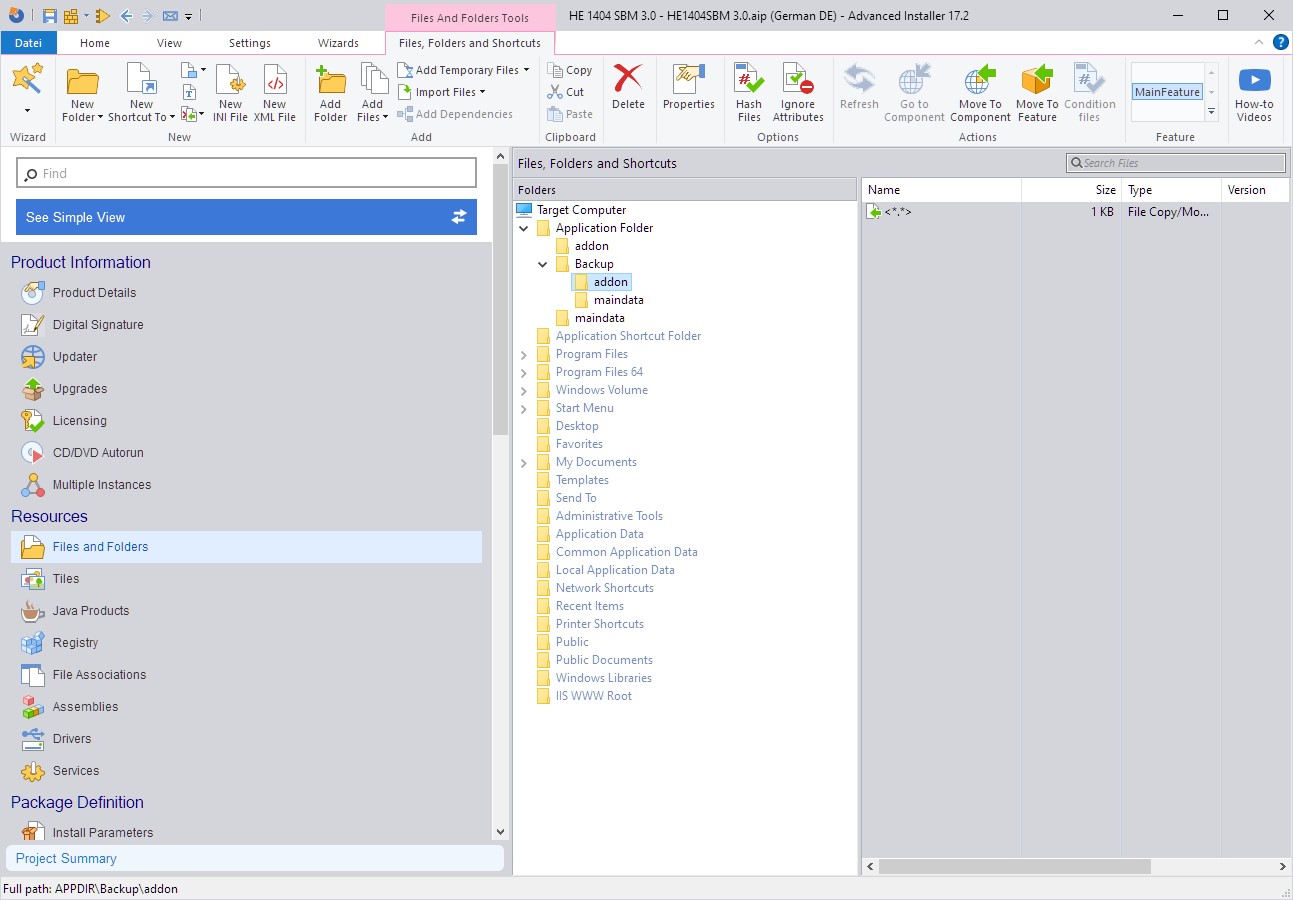The image size is (1293, 900).
Task: Switch to the Home tab
Action: pos(95,43)
